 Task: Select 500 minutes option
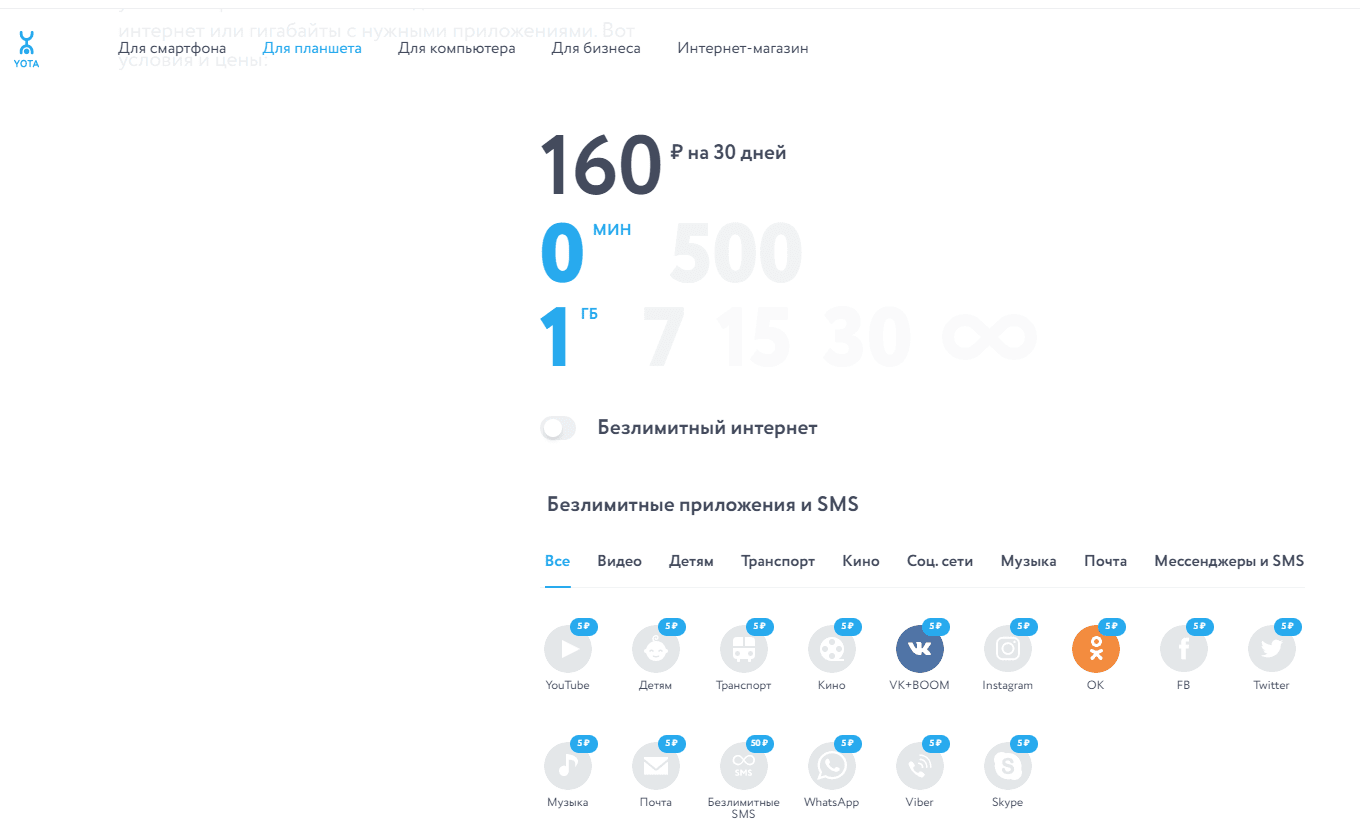pyautogui.click(x=736, y=254)
